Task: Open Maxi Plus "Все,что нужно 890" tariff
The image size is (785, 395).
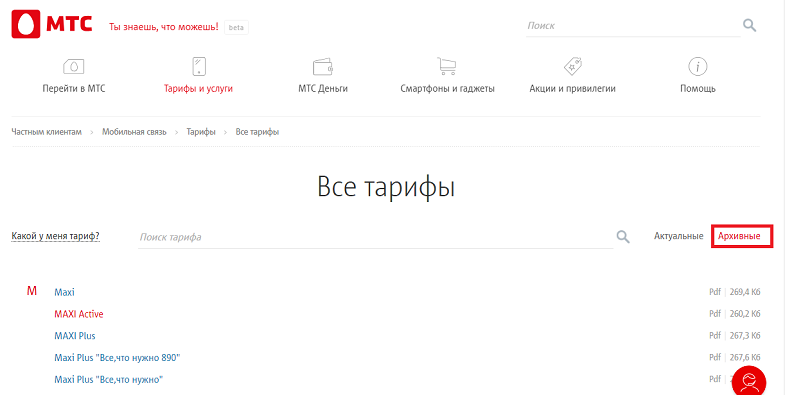Action: click(117, 358)
